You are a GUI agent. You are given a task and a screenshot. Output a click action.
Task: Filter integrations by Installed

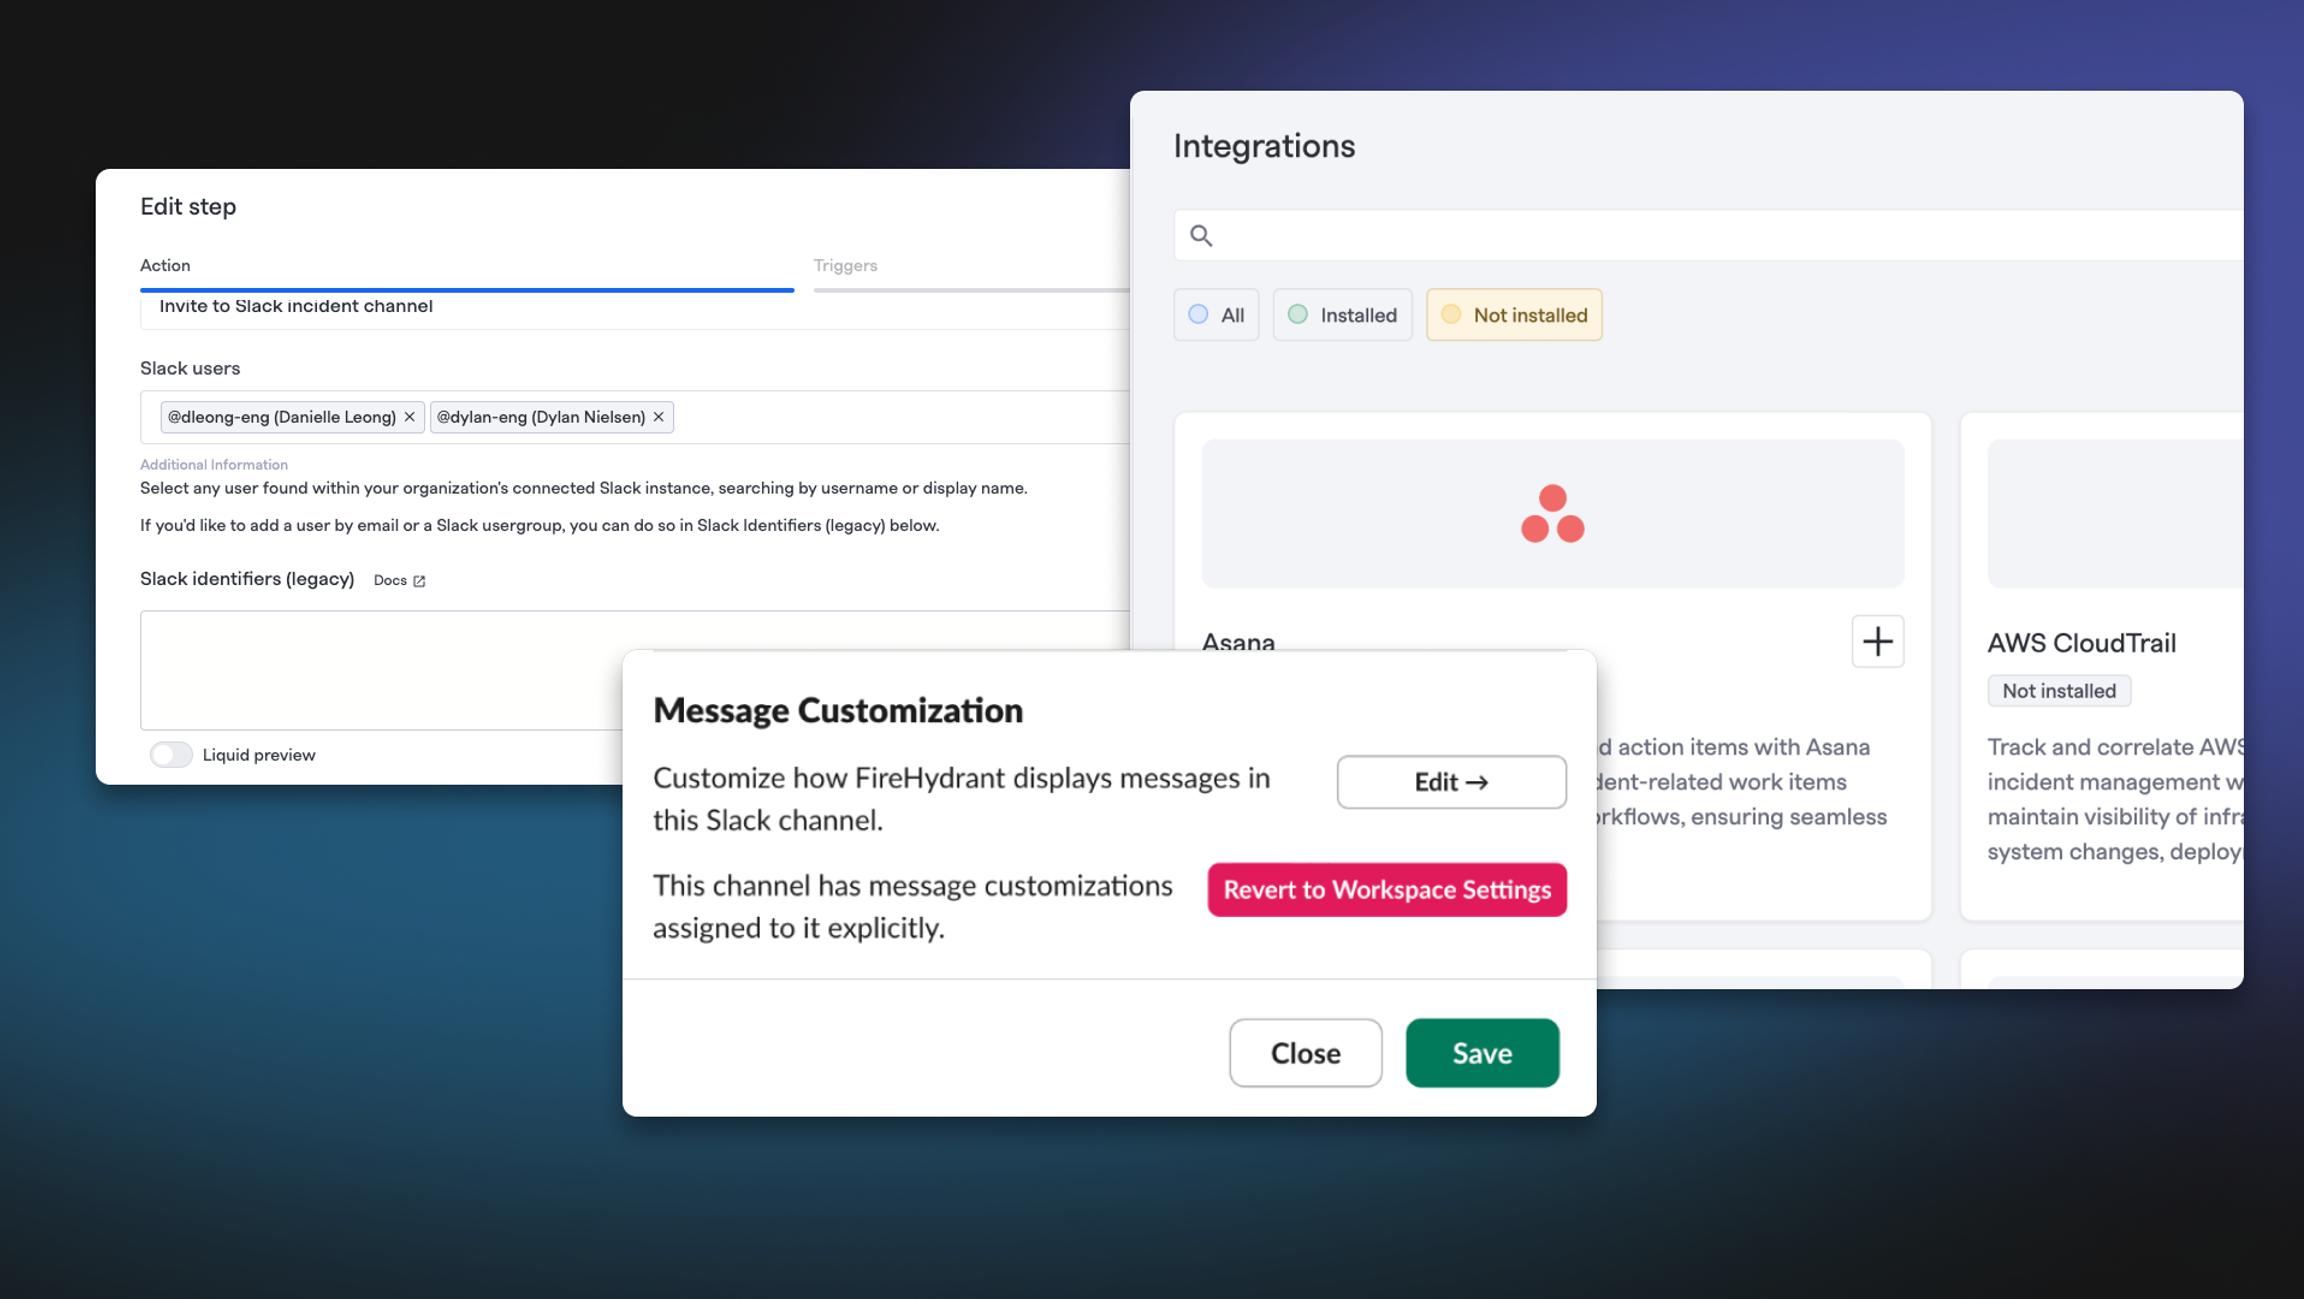(x=1342, y=315)
